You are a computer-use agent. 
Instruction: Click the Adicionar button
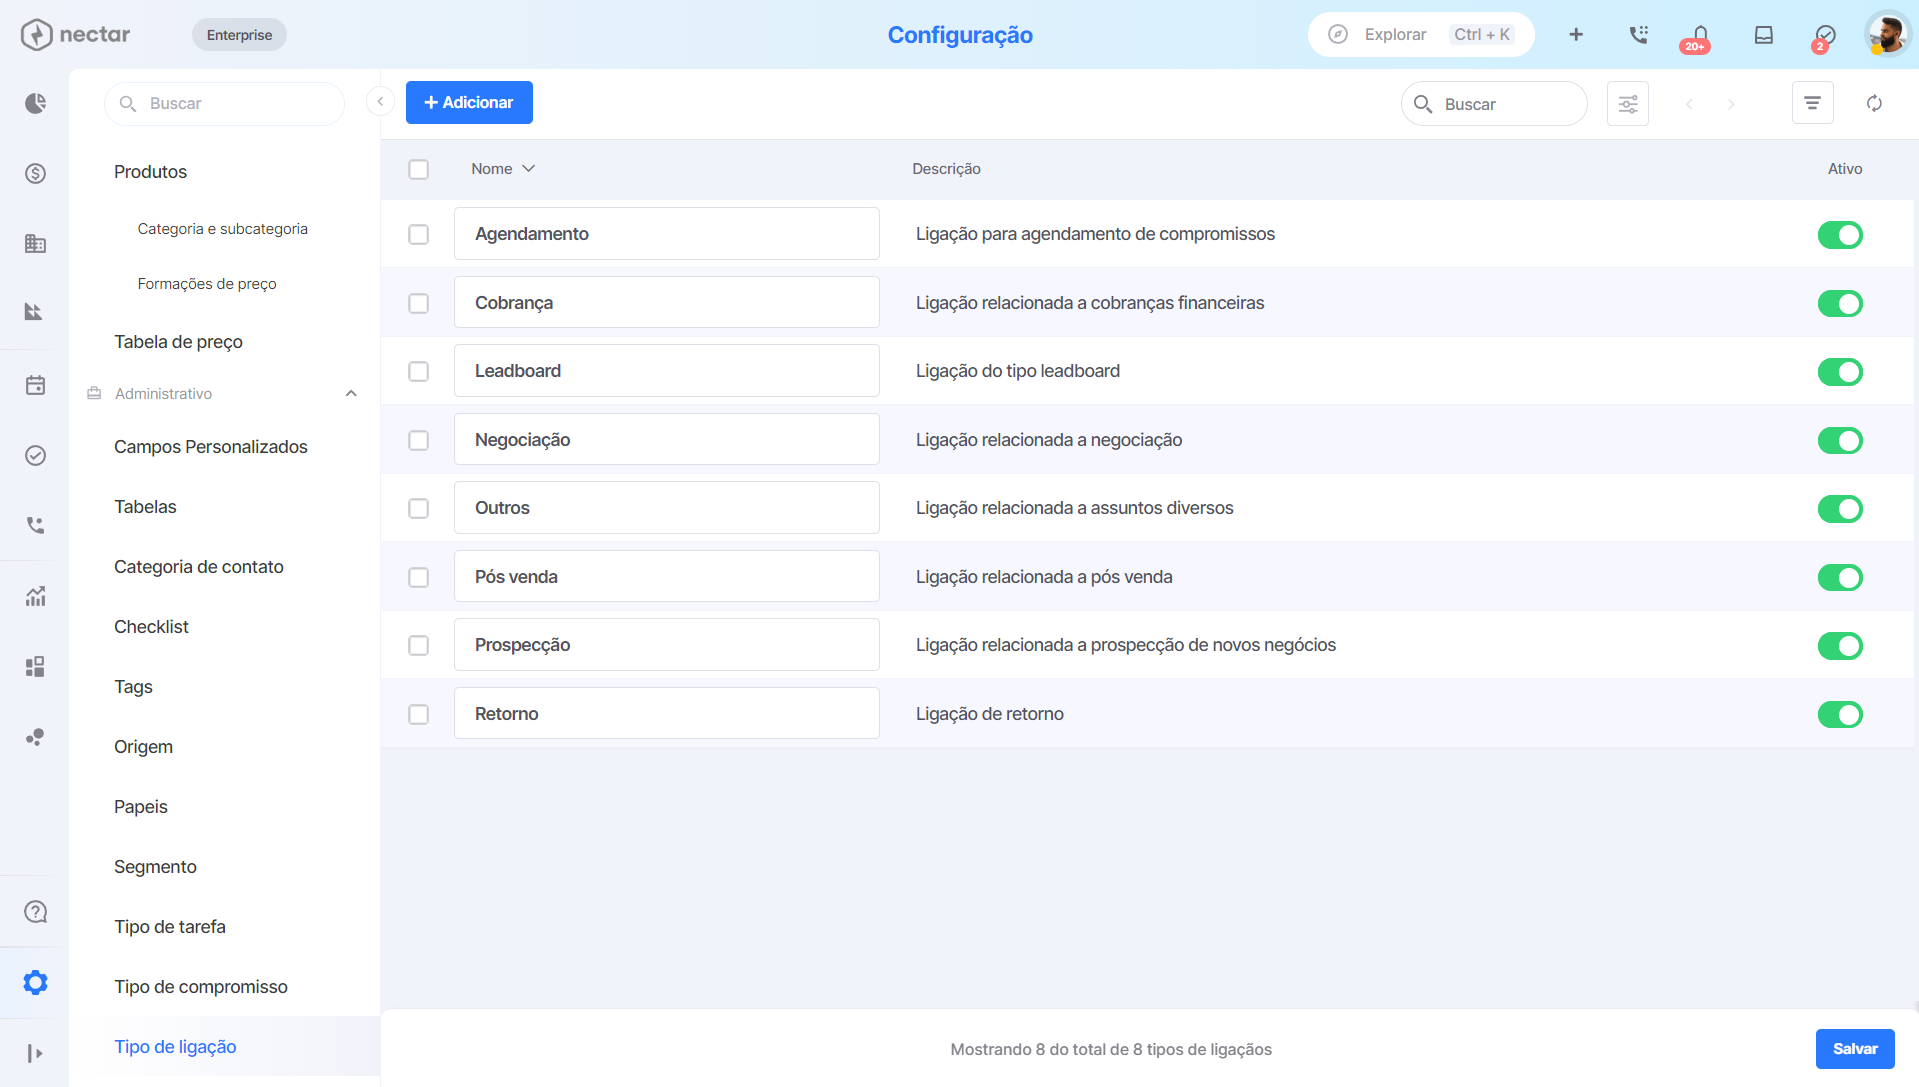pos(469,102)
